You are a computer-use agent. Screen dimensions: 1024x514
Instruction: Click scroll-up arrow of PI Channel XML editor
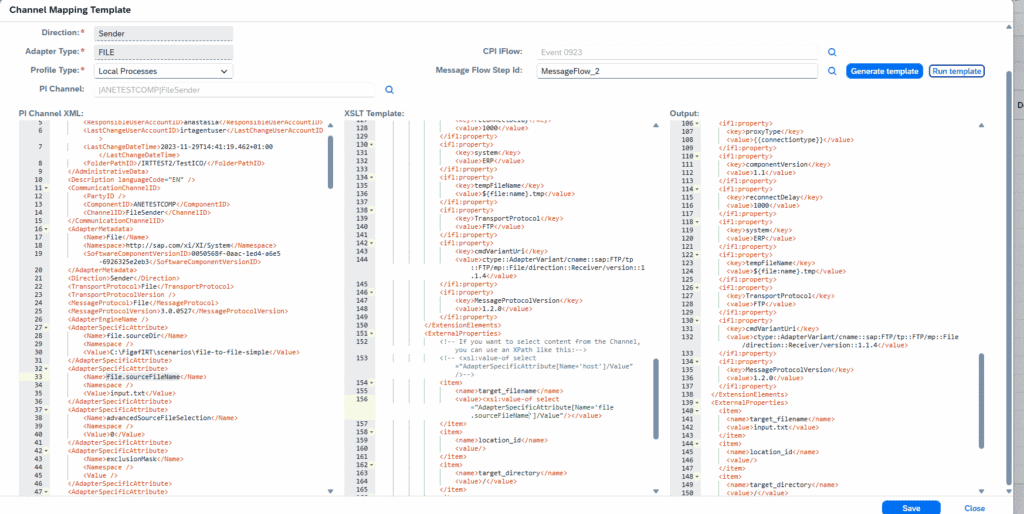pos(330,125)
